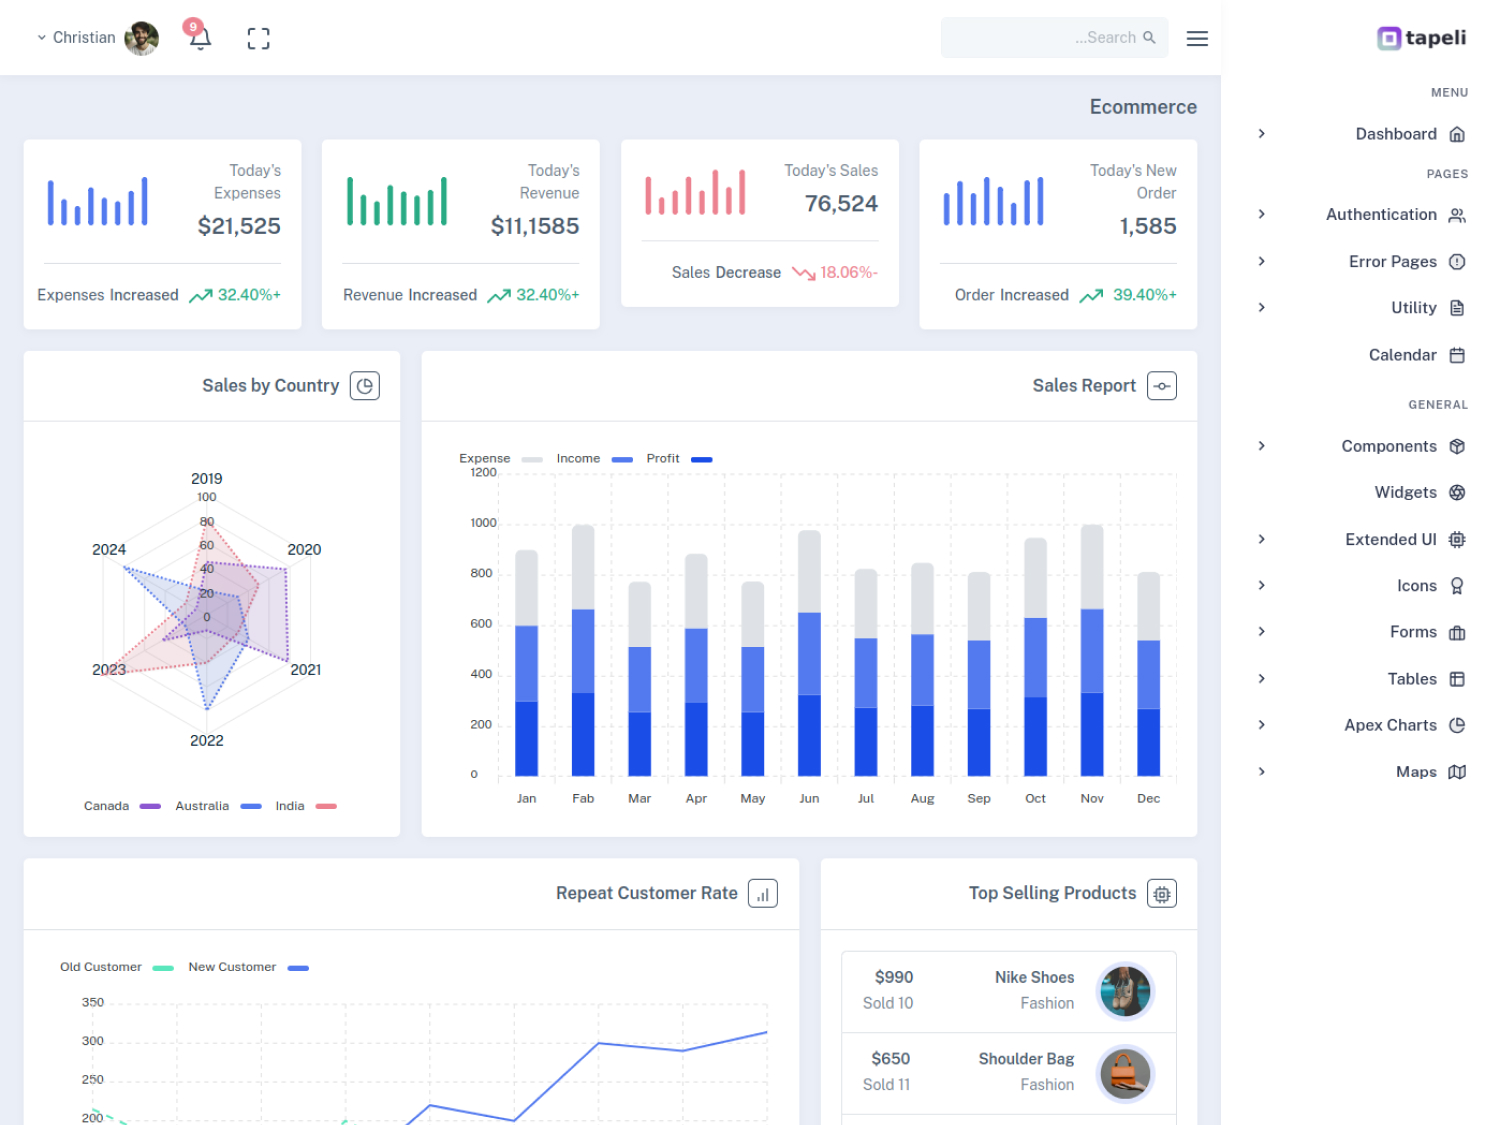Click the Calendar icon in sidebar
The image size is (1500, 1125).
click(x=1457, y=355)
